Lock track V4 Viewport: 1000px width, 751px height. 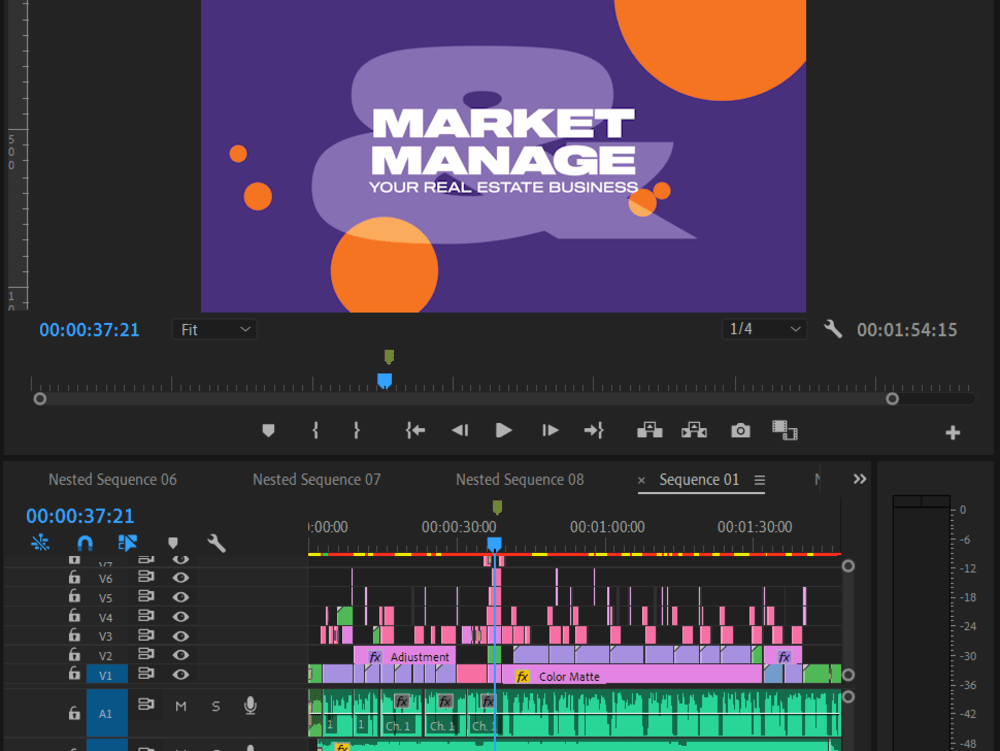coord(75,615)
